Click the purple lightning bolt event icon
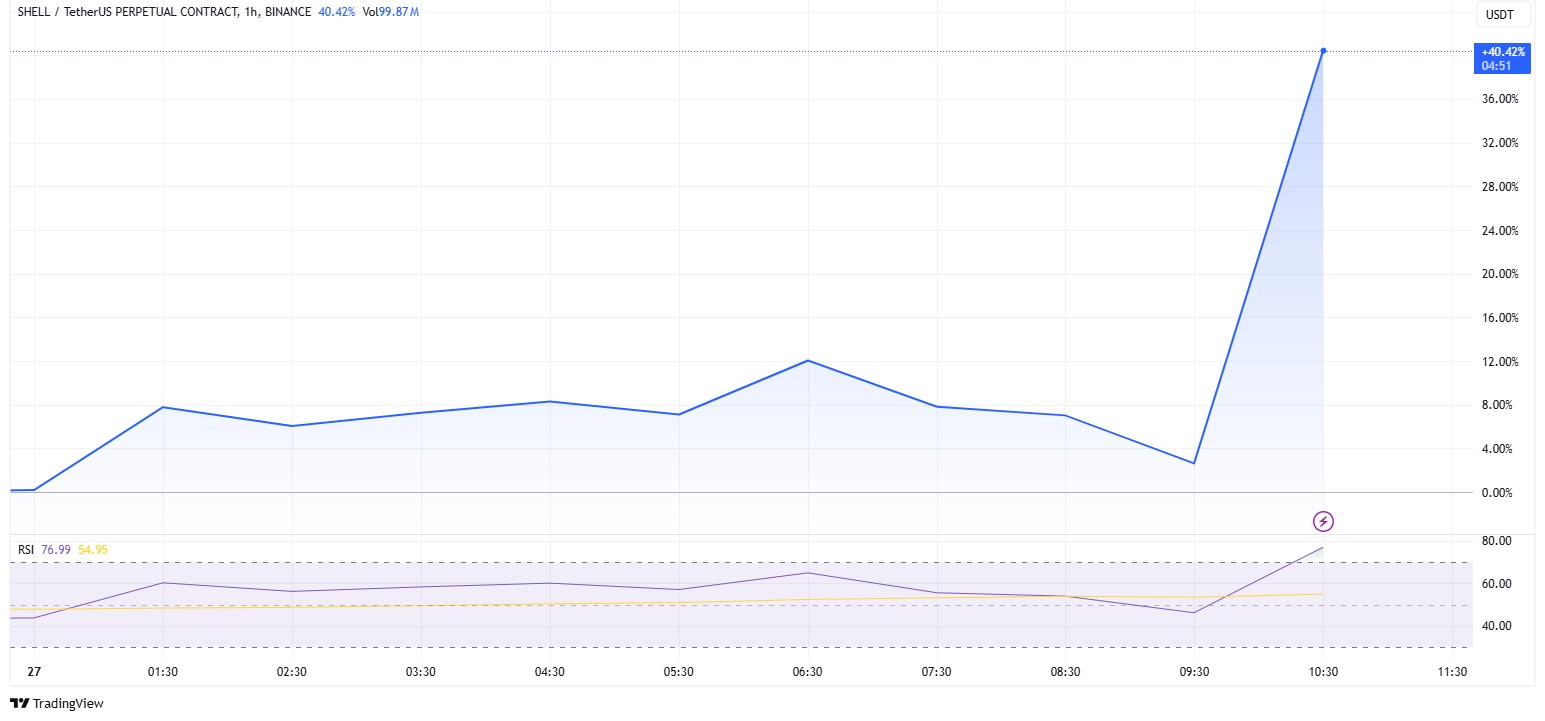Screen dimensions: 1545x721 1323,521
